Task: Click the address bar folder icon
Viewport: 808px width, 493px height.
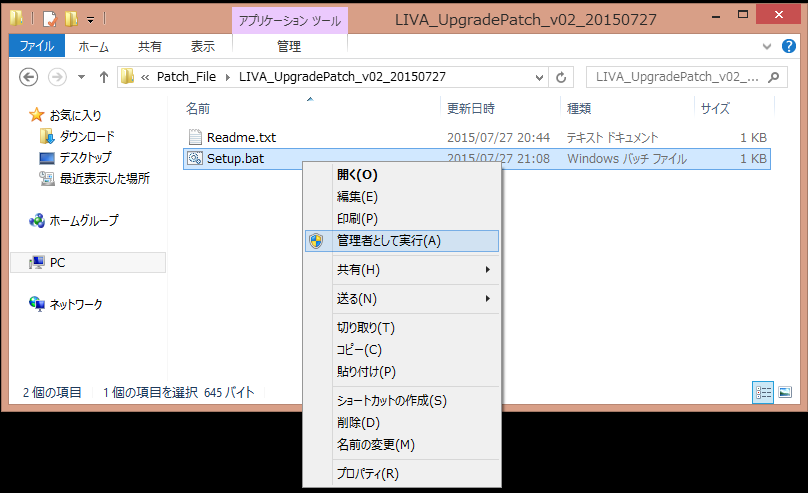Action: (x=127, y=77)
